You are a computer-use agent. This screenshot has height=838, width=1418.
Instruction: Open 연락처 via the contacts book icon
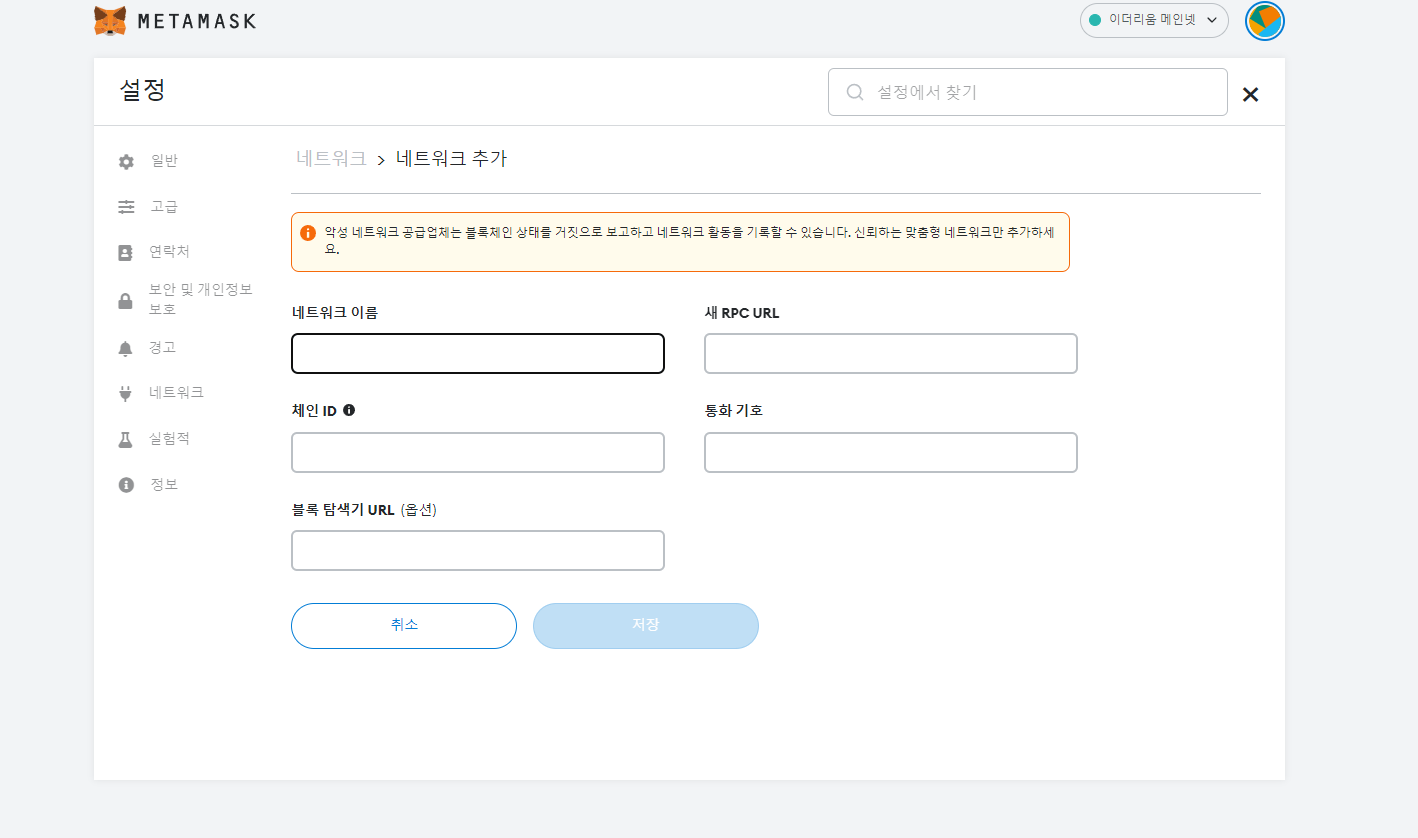coord(125,252)
